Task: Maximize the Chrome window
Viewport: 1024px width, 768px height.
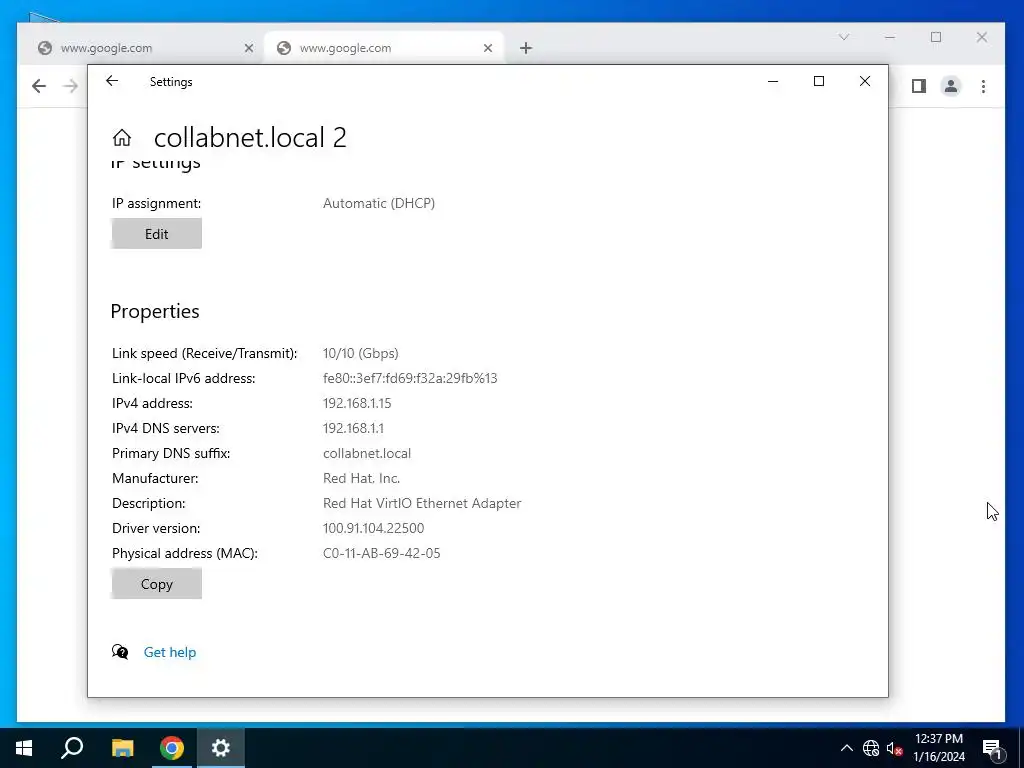Action: (936, 37)
